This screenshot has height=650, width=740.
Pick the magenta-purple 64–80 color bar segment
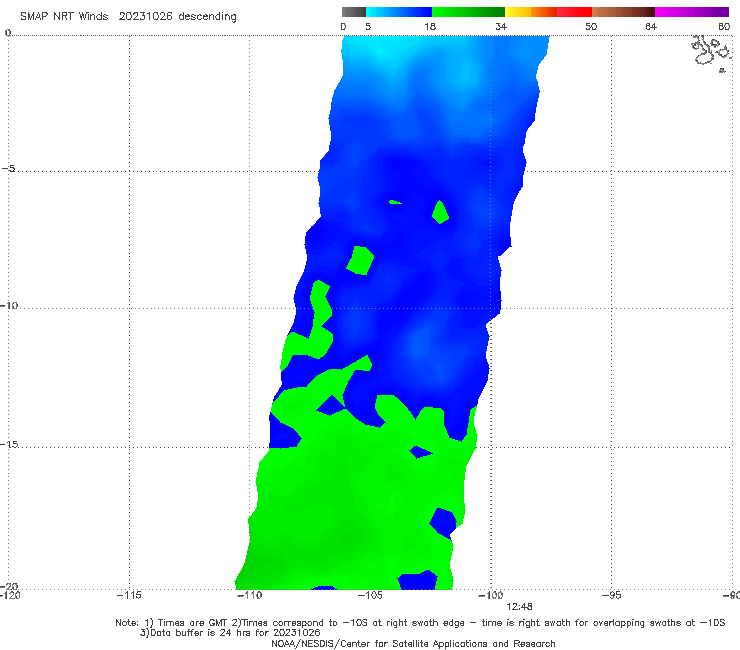click(691, 12)
